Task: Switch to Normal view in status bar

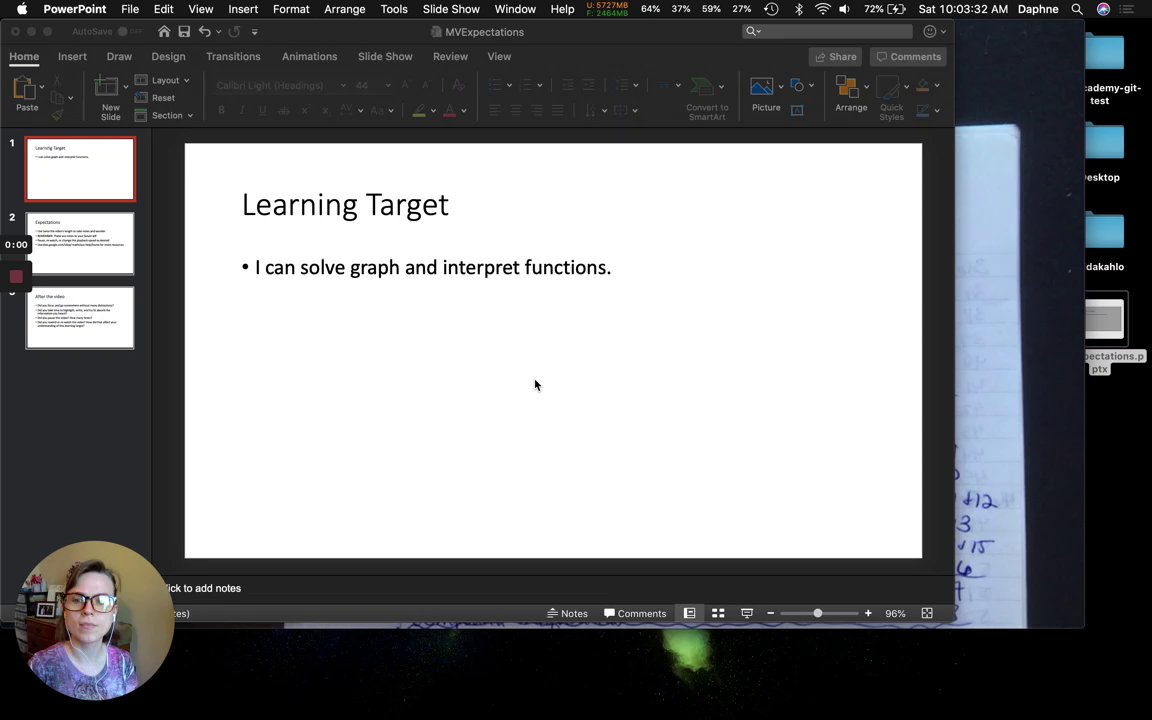Action: click(x=689, y=613)
